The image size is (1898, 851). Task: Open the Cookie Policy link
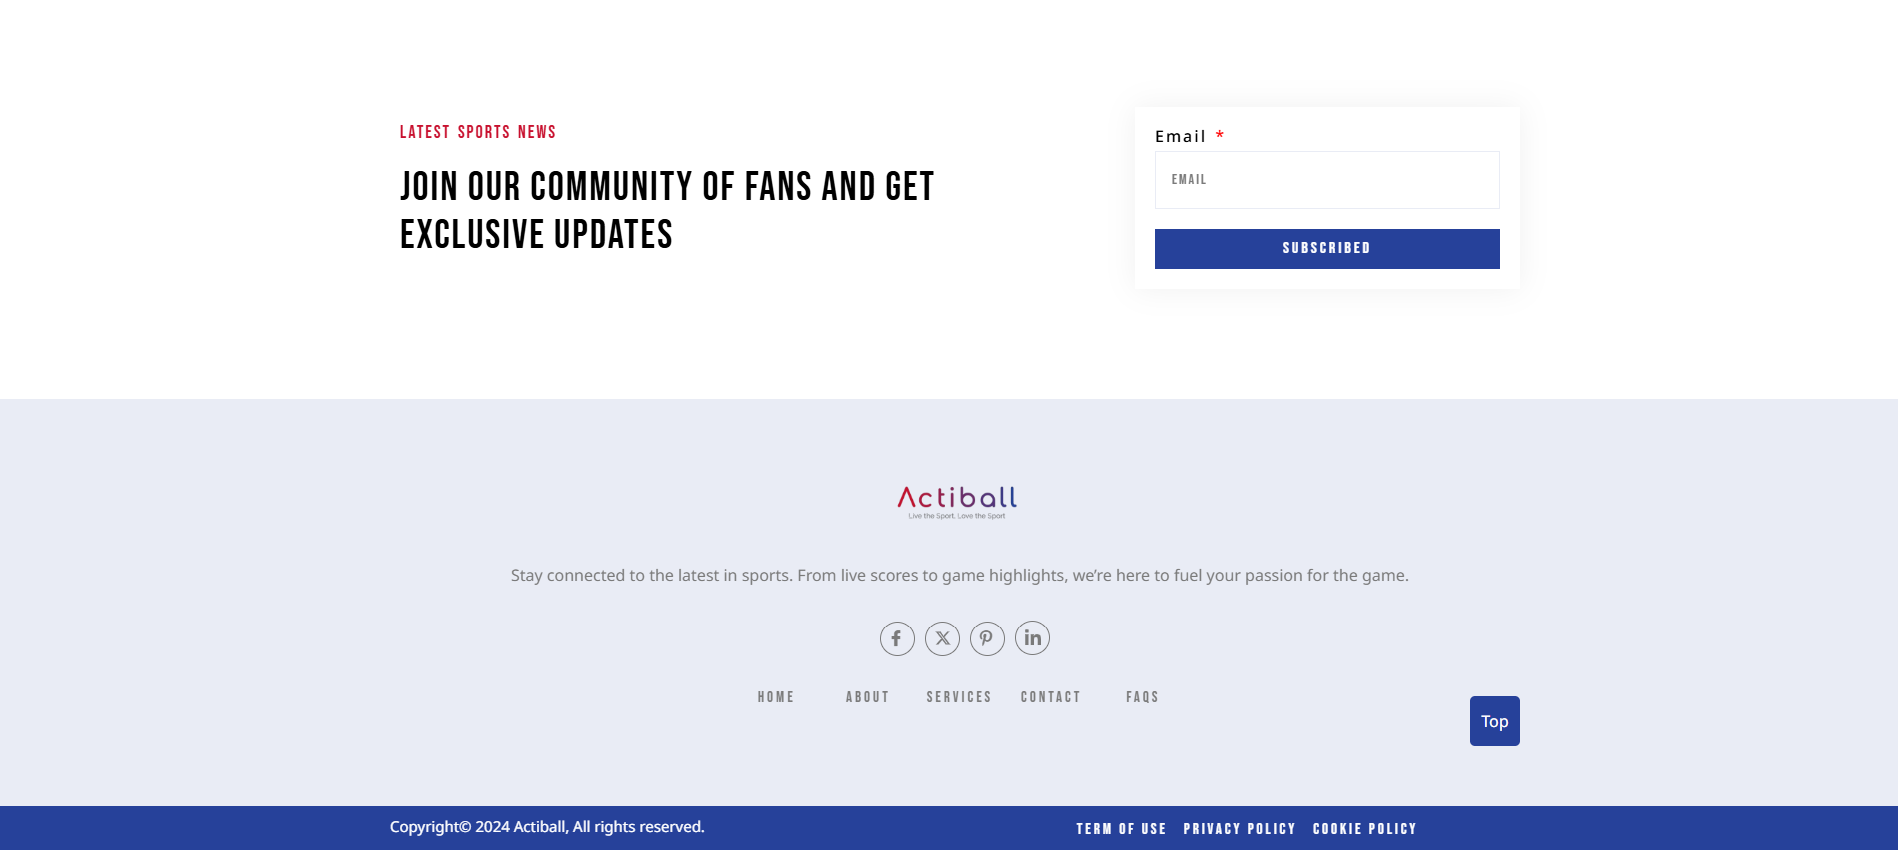pyautogui.click(x=1364, y=829)
